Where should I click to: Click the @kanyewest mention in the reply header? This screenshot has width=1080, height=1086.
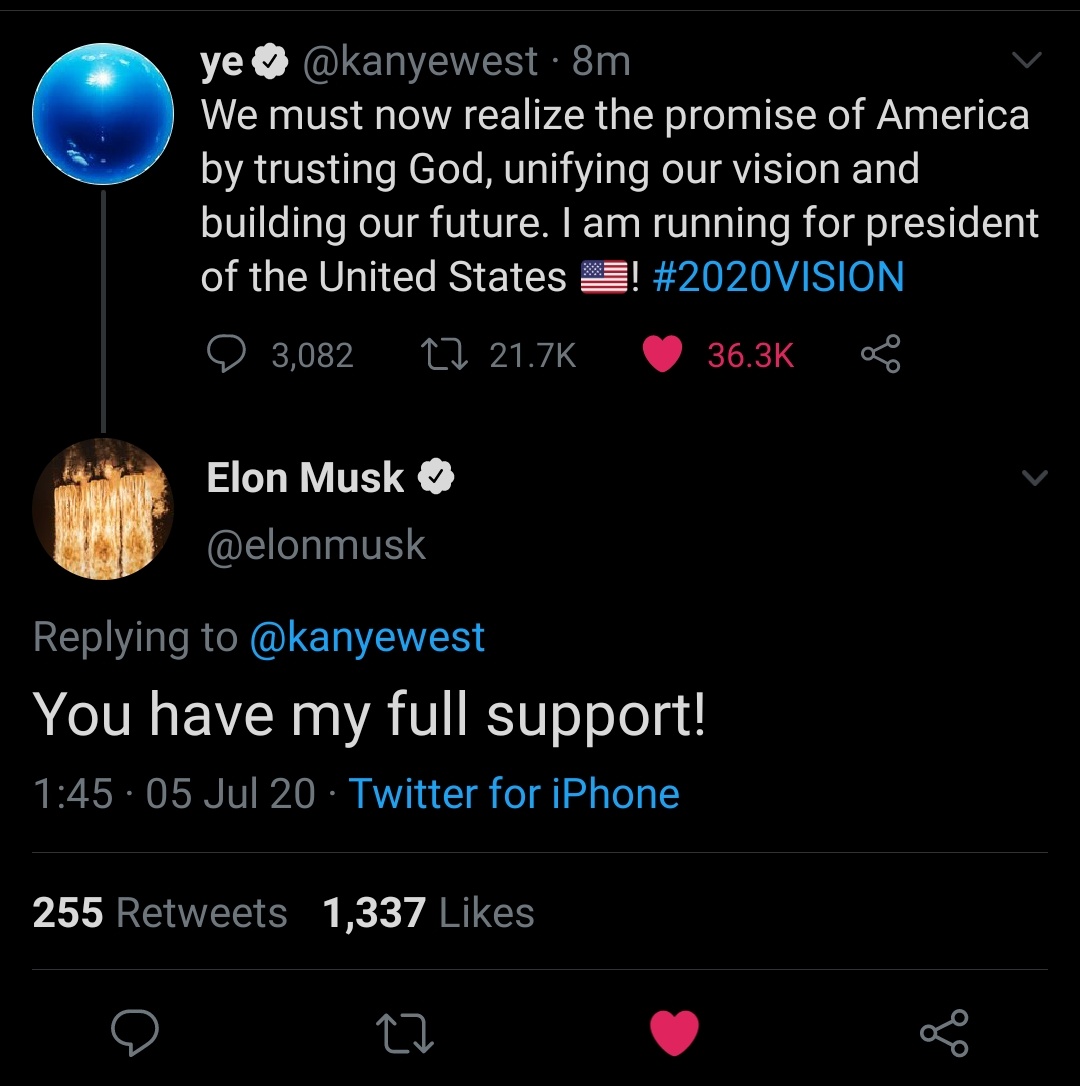pos(368,637)
